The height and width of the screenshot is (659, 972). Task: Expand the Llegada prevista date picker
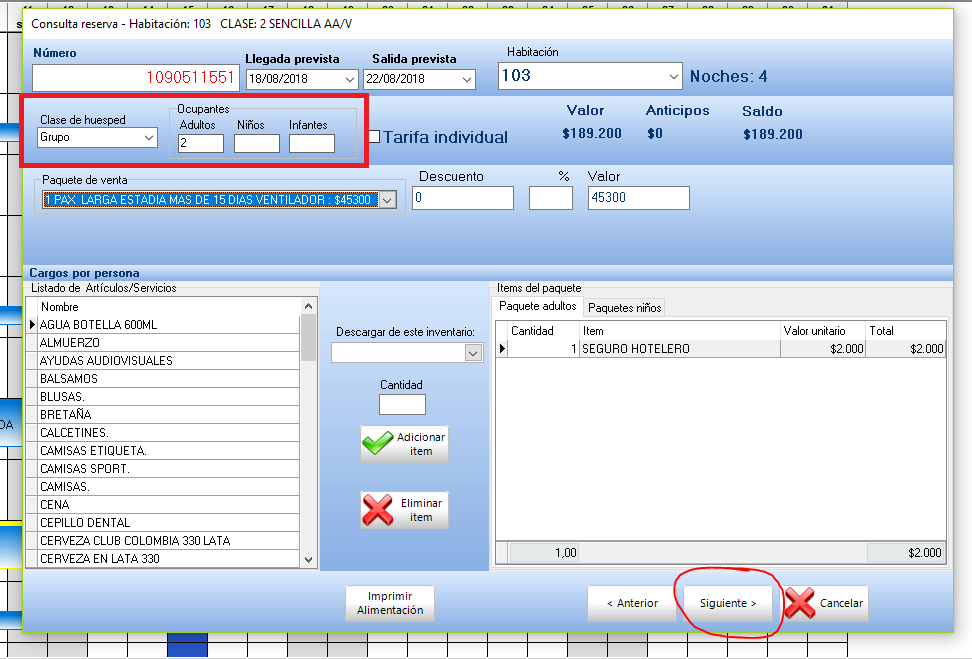tap(349, 79)
